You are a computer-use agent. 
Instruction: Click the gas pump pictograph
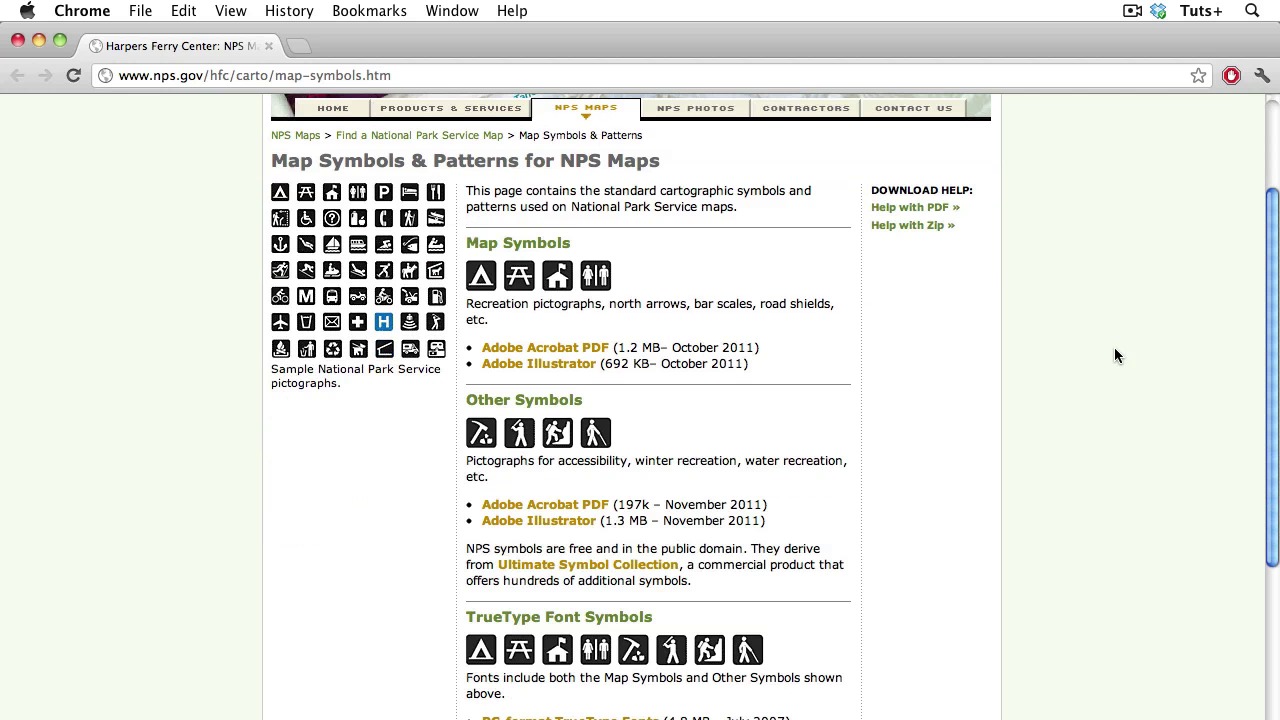(x=436, y=296)
